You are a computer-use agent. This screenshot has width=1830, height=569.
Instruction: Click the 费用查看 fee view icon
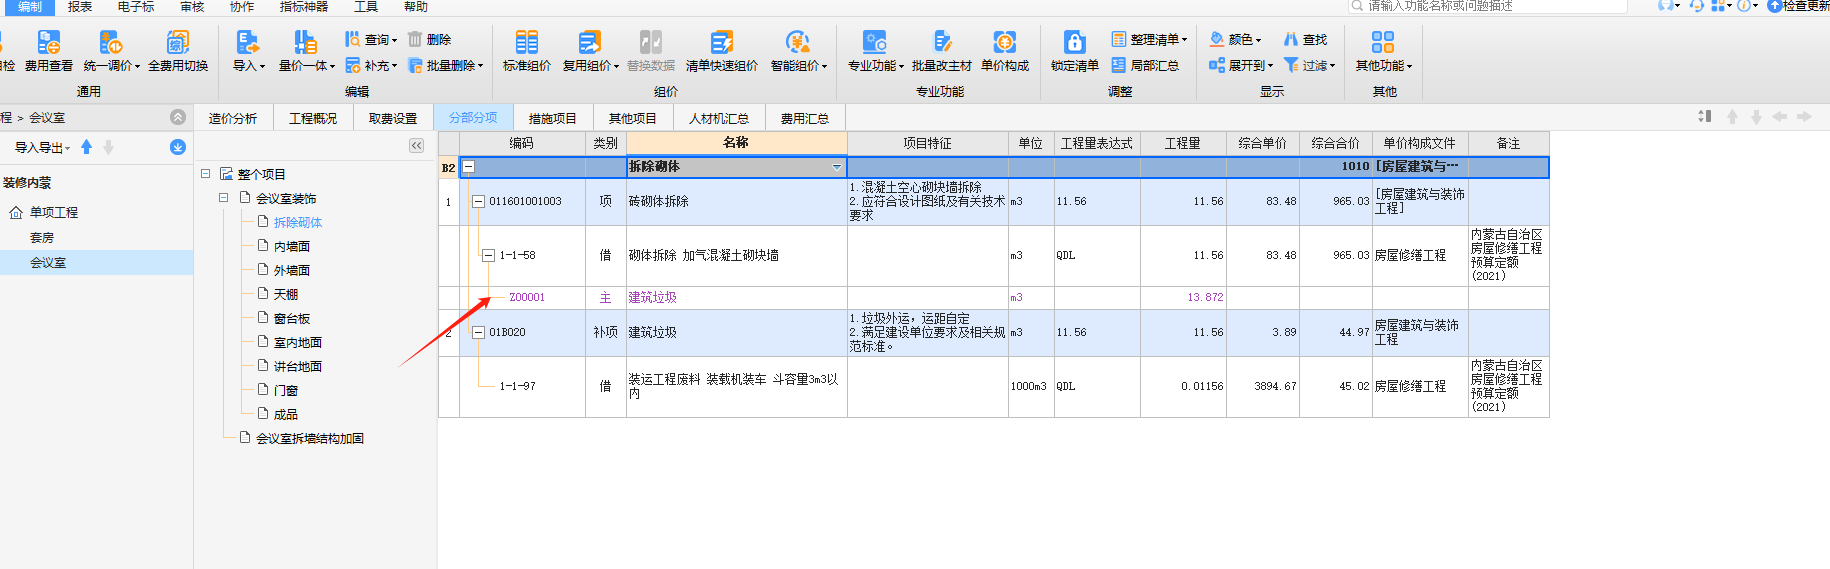pos(48,42)
